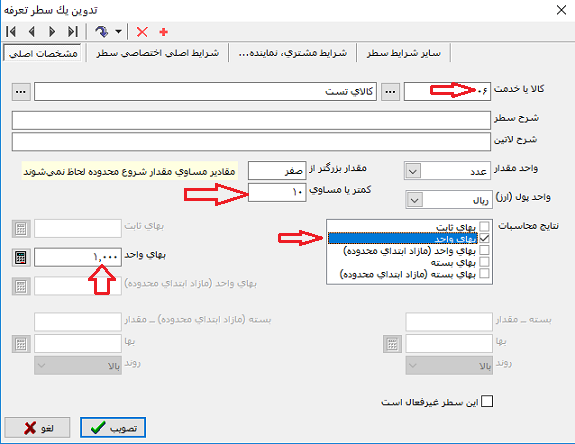575x444 pixels.
Task: Click کالاي تست name field
Action: tap(205, 92)
